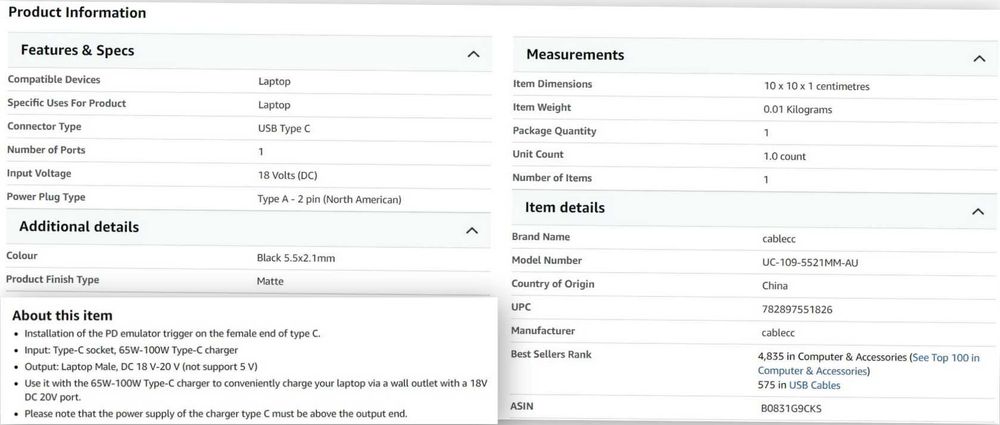This screenshot has width=1000, height=425.
Task: Click the Best Sellers Rank label
Action: [552, 354]
